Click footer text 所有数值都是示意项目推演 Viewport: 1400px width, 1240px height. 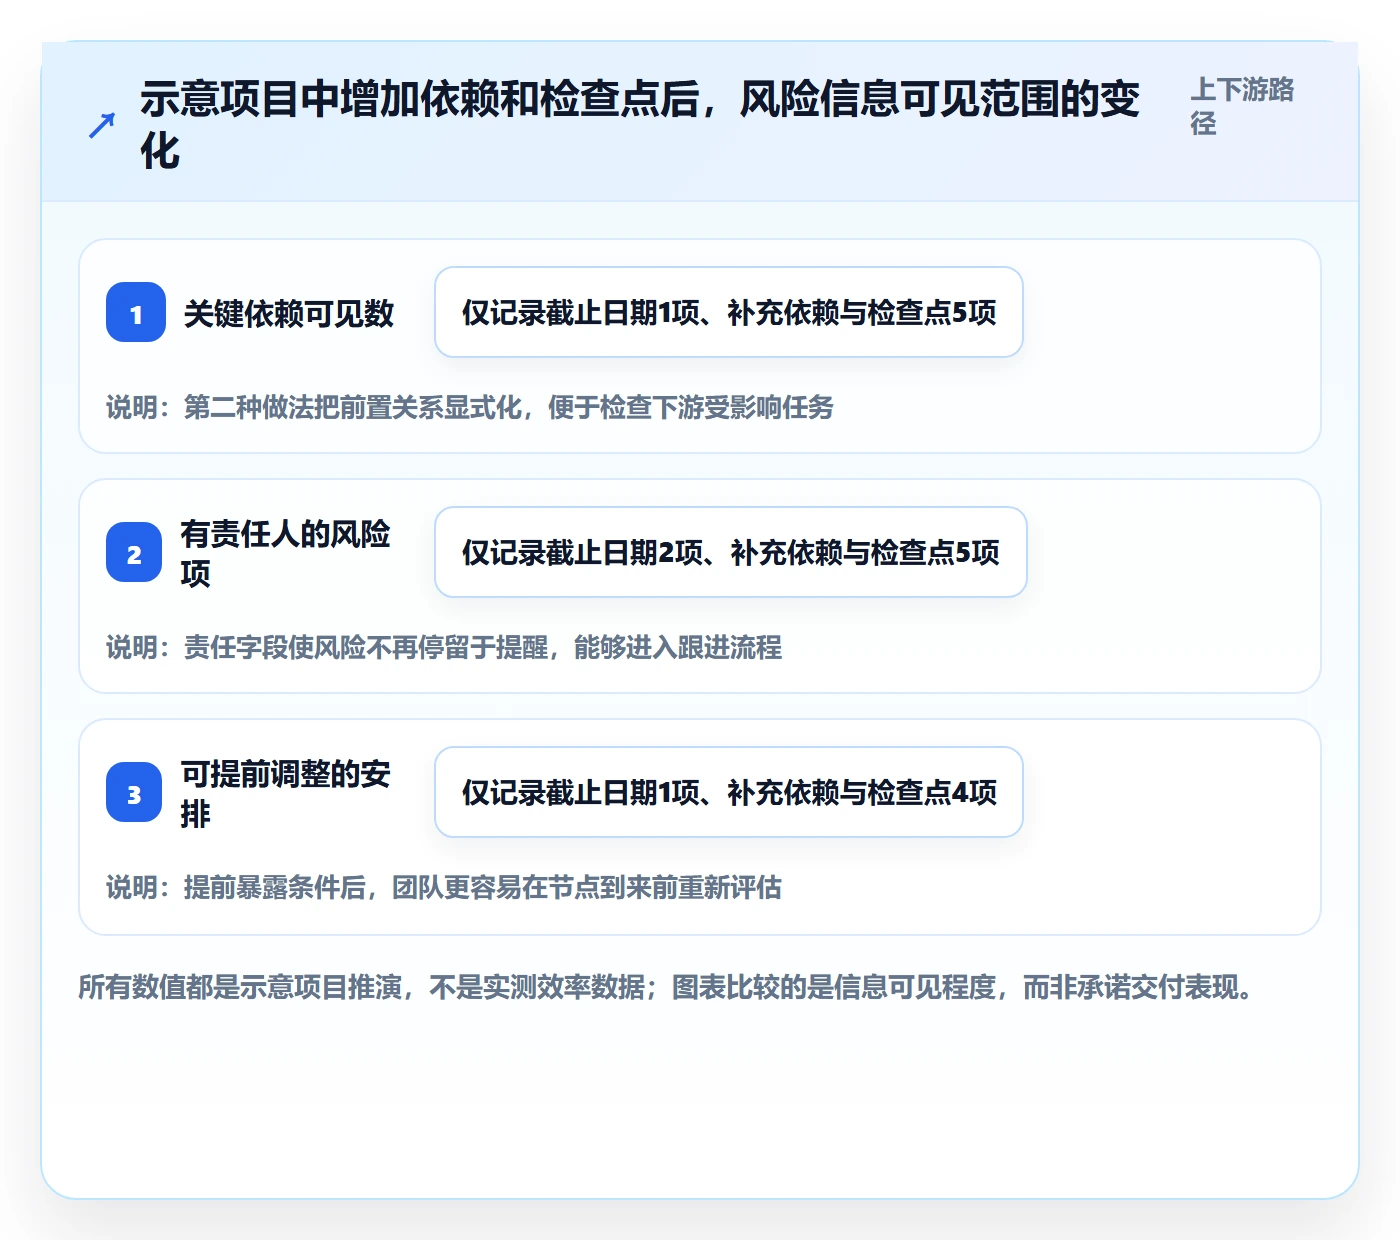668,987
